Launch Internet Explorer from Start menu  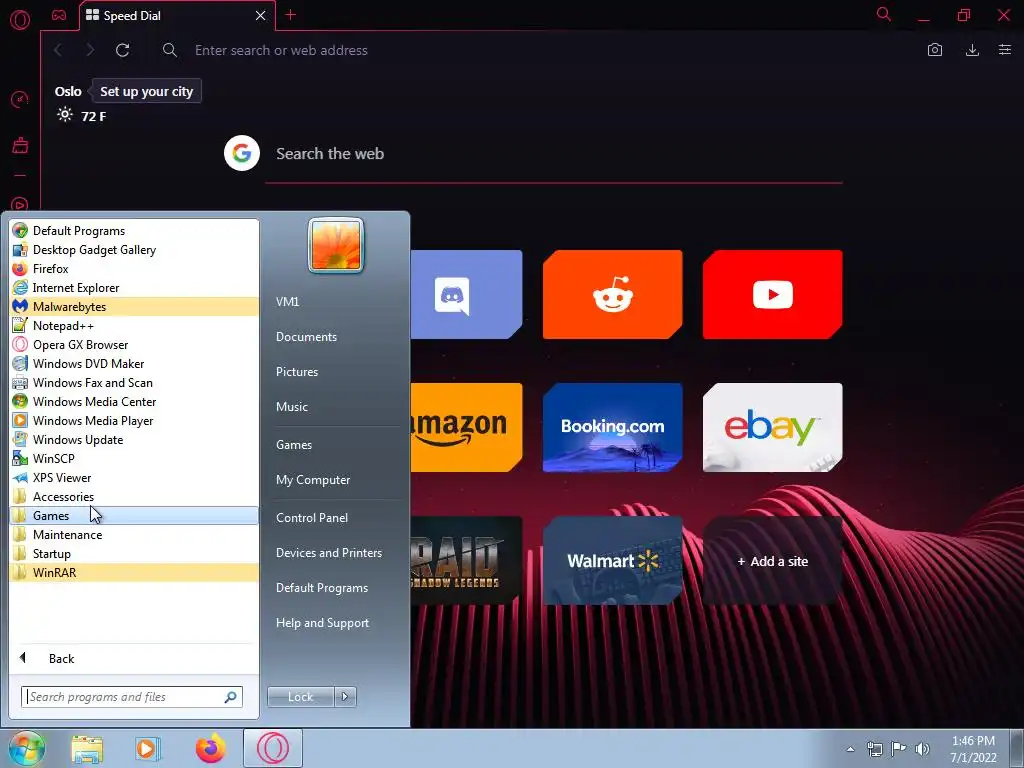coord(135,287)
